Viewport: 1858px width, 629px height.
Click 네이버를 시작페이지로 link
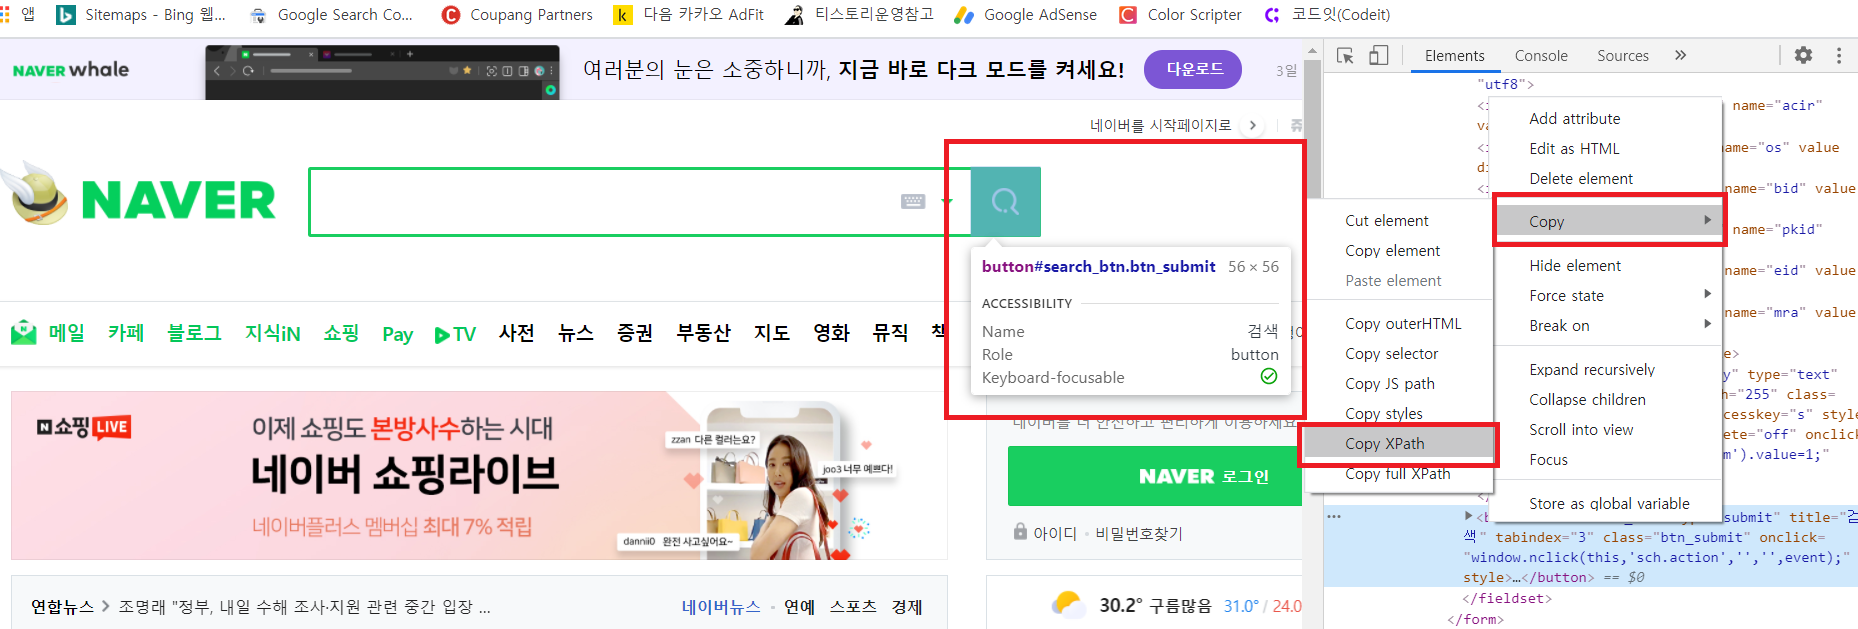[x=1160, y=125]
